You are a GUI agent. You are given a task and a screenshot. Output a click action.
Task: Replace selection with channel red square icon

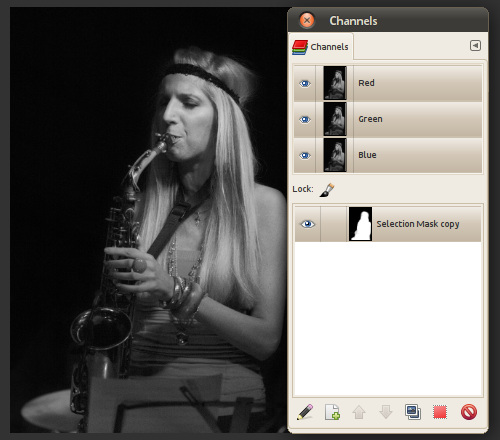coord(440,412)
